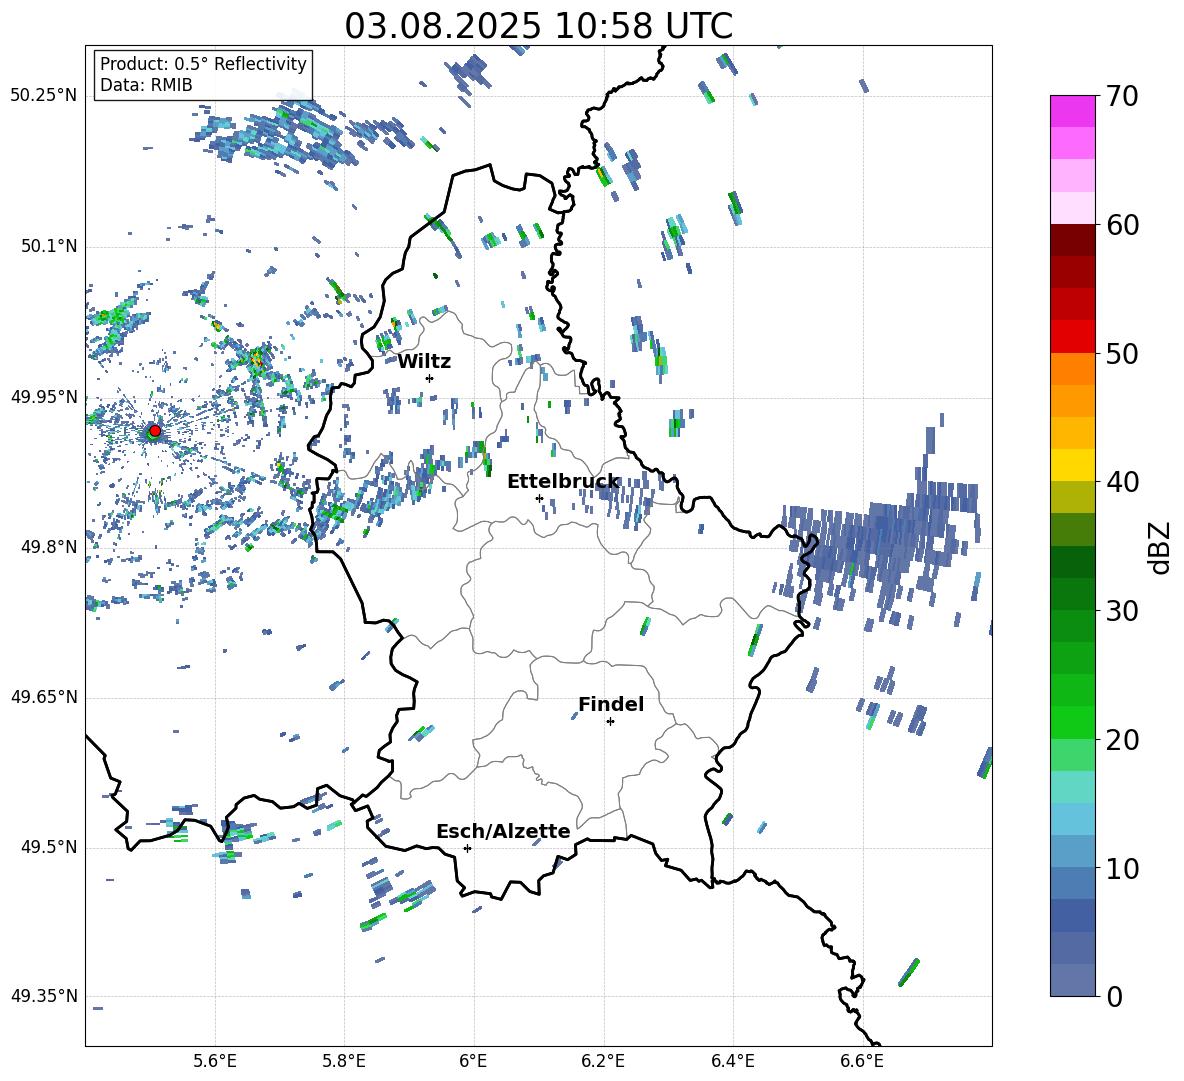This screenshot has width=1184, height=1081.
Task: Click the 40 tick on the colorbar
Action: point(1122,482)
